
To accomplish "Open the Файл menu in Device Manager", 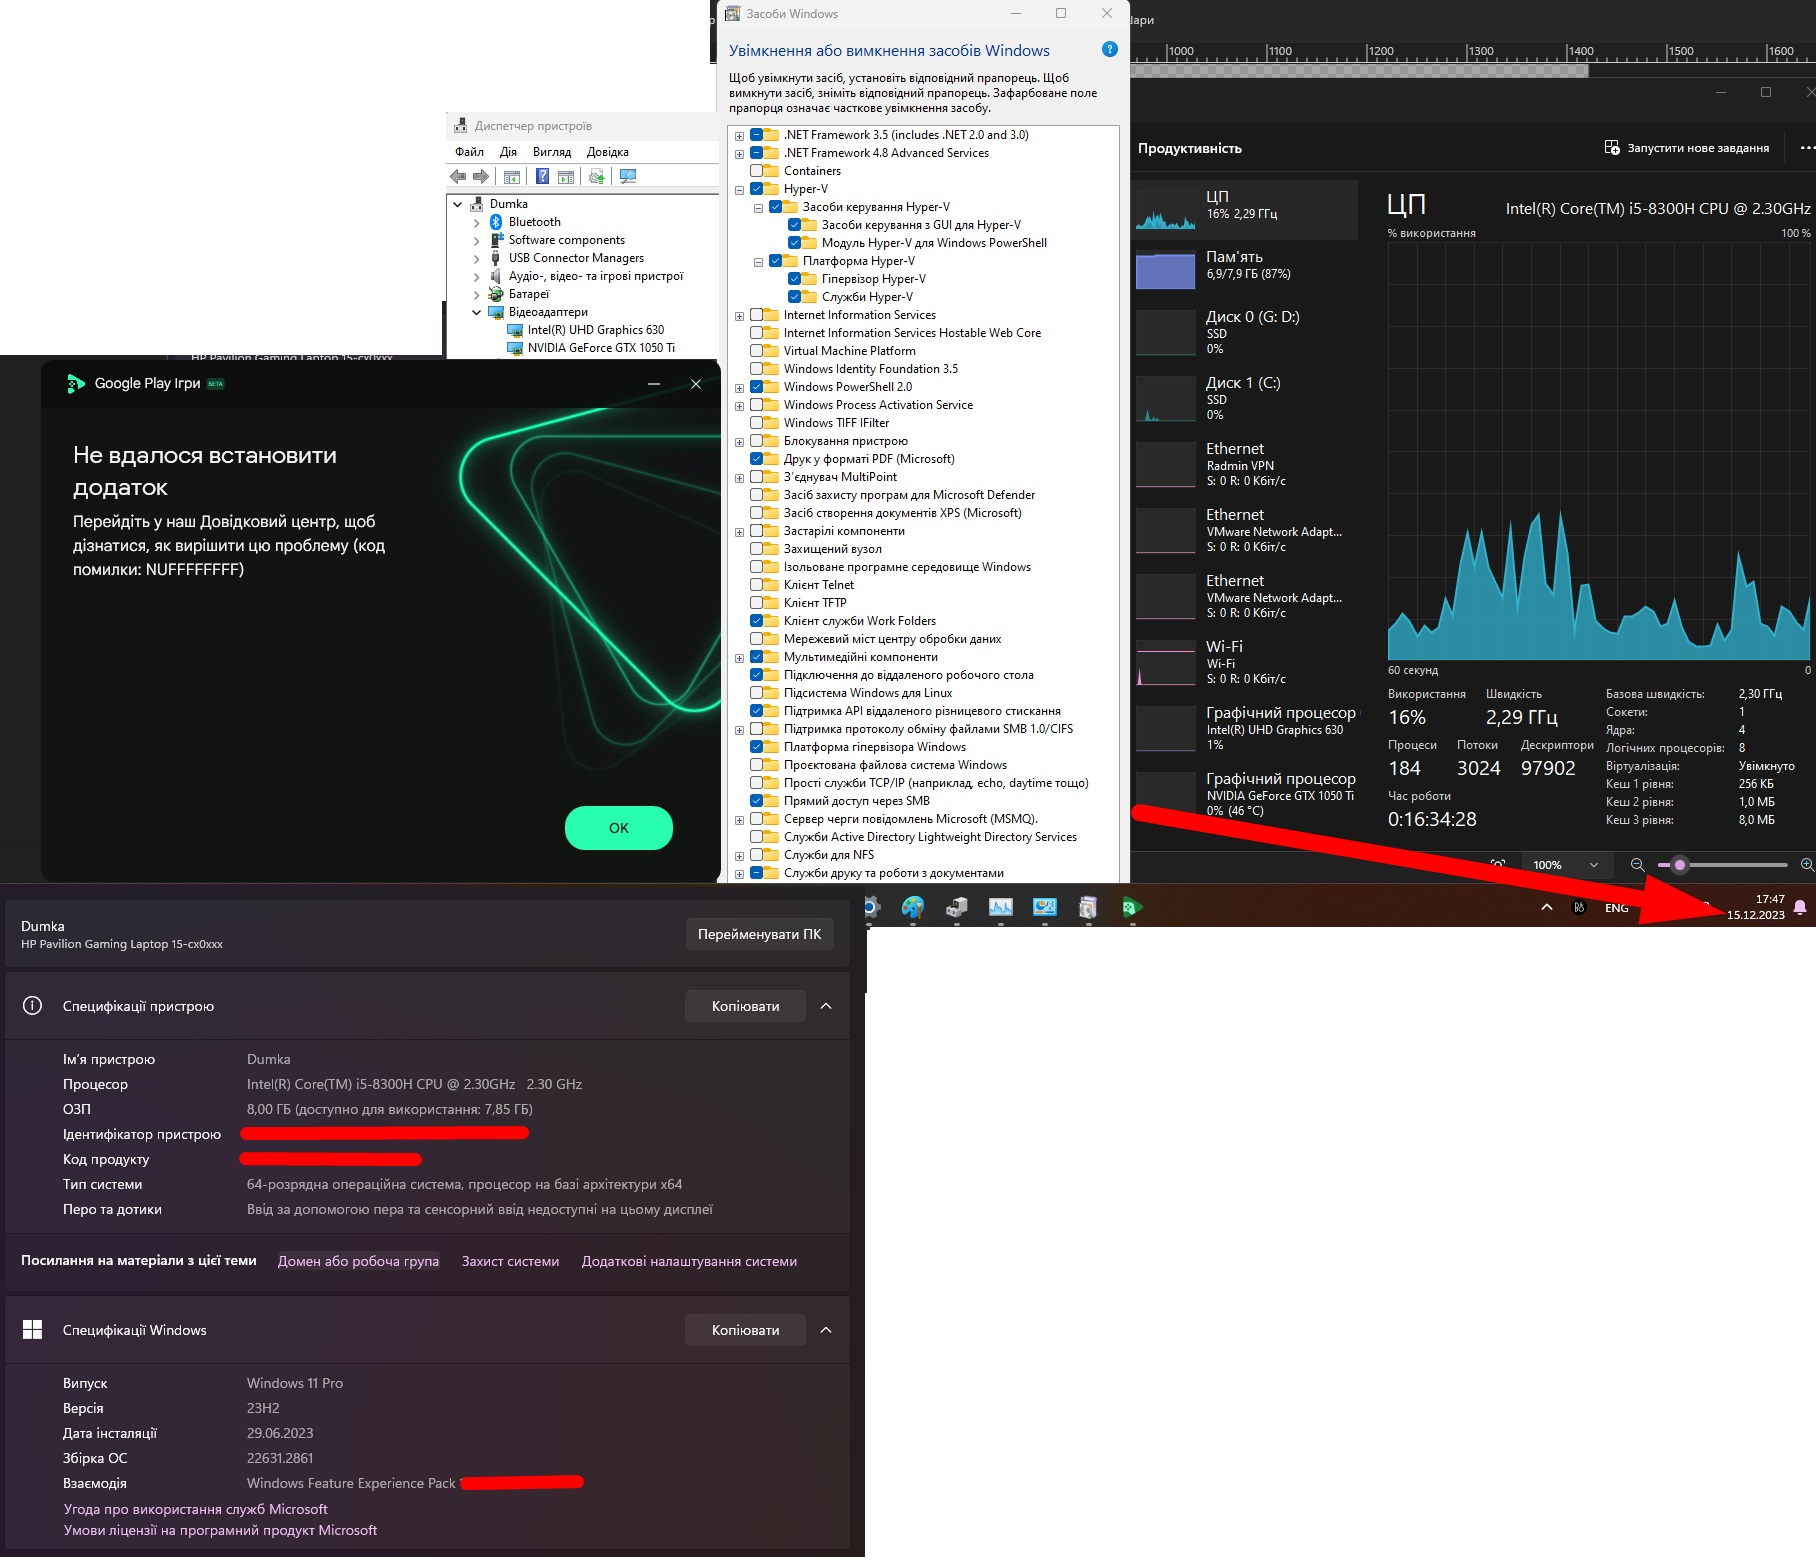I will tap(469, 152).
